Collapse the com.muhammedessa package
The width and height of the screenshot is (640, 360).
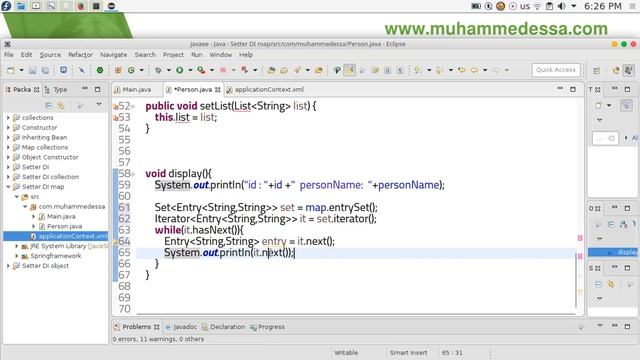click(25, 207)
